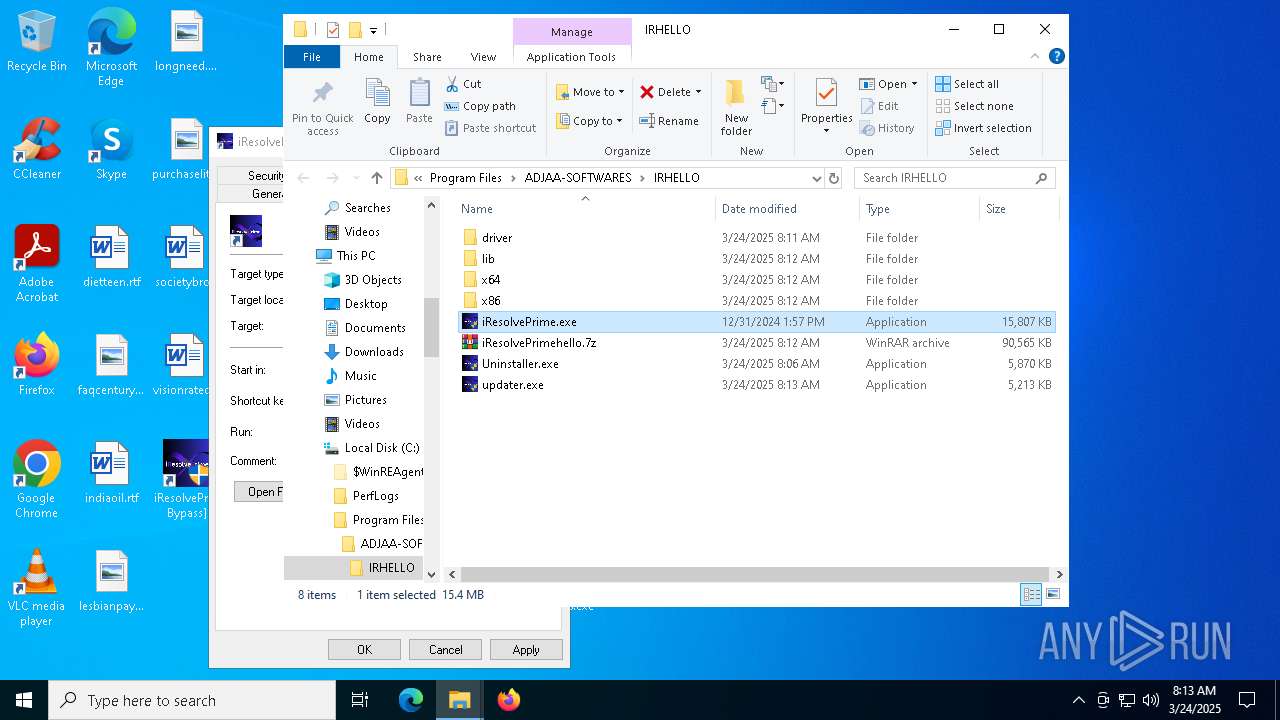Click Type here to search box
This screenshot has height=720, width=1280.
point(192,700)
